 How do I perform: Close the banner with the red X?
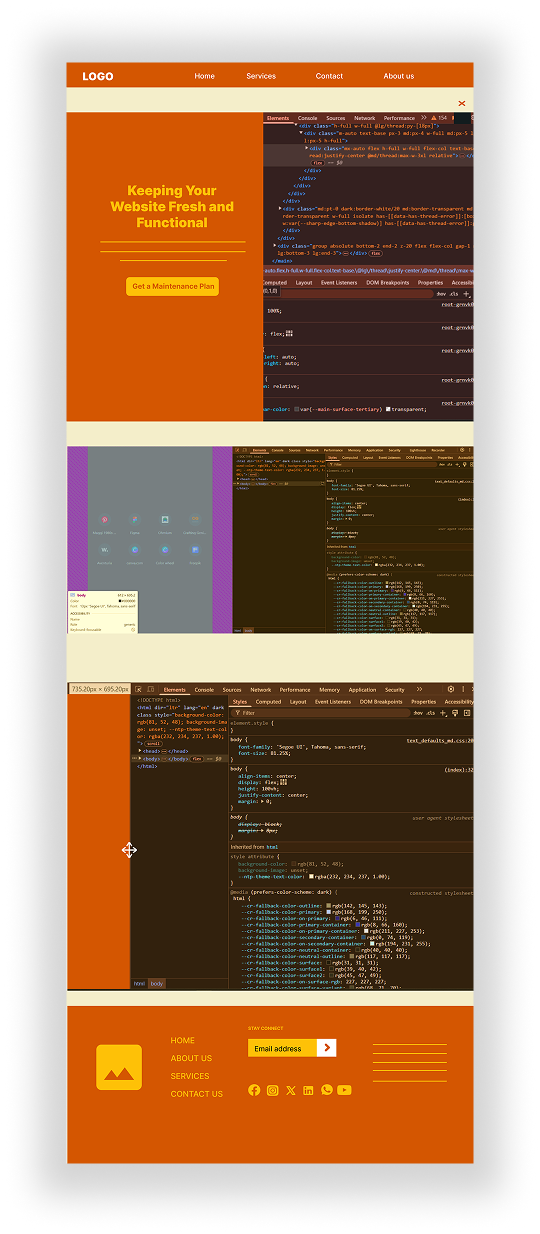tap(461, 103)
